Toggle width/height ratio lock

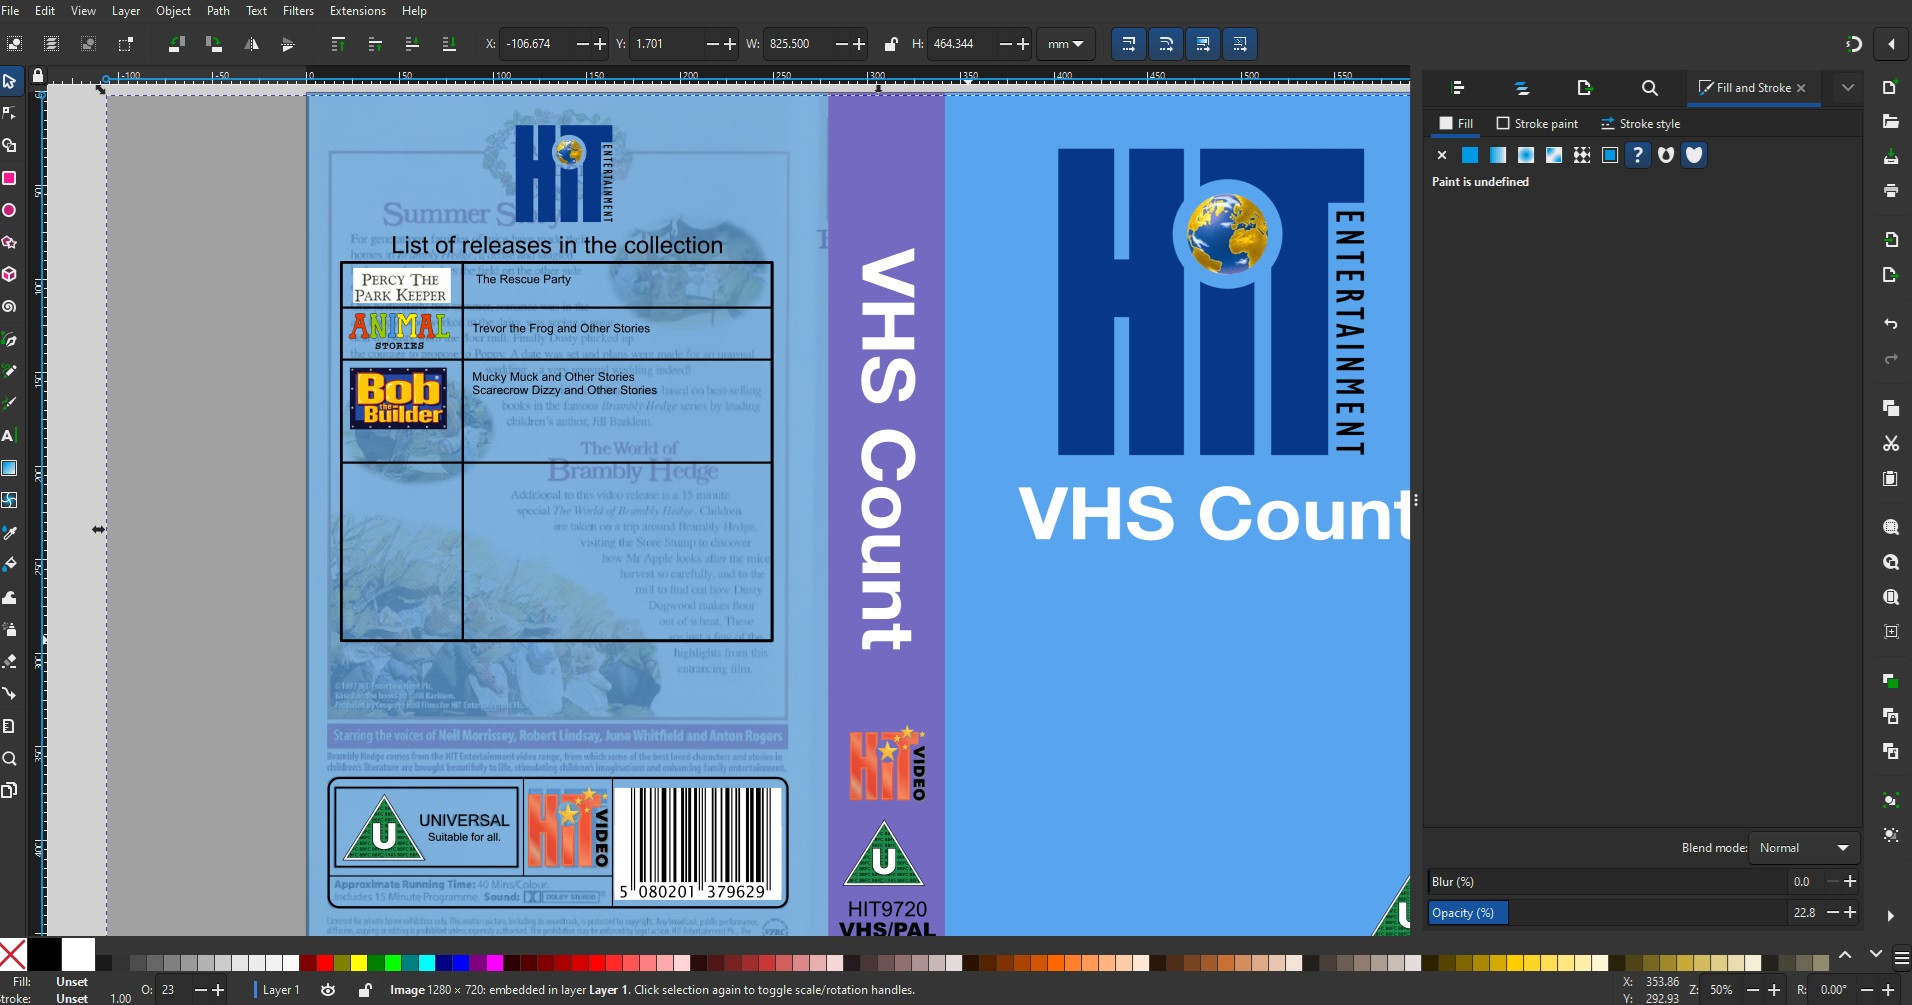[x=890, y=44]
